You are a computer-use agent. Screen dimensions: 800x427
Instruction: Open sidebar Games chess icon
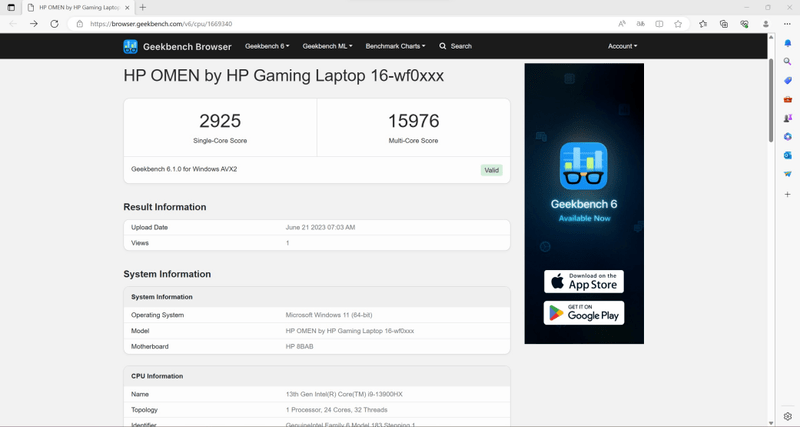pos(788,118)
